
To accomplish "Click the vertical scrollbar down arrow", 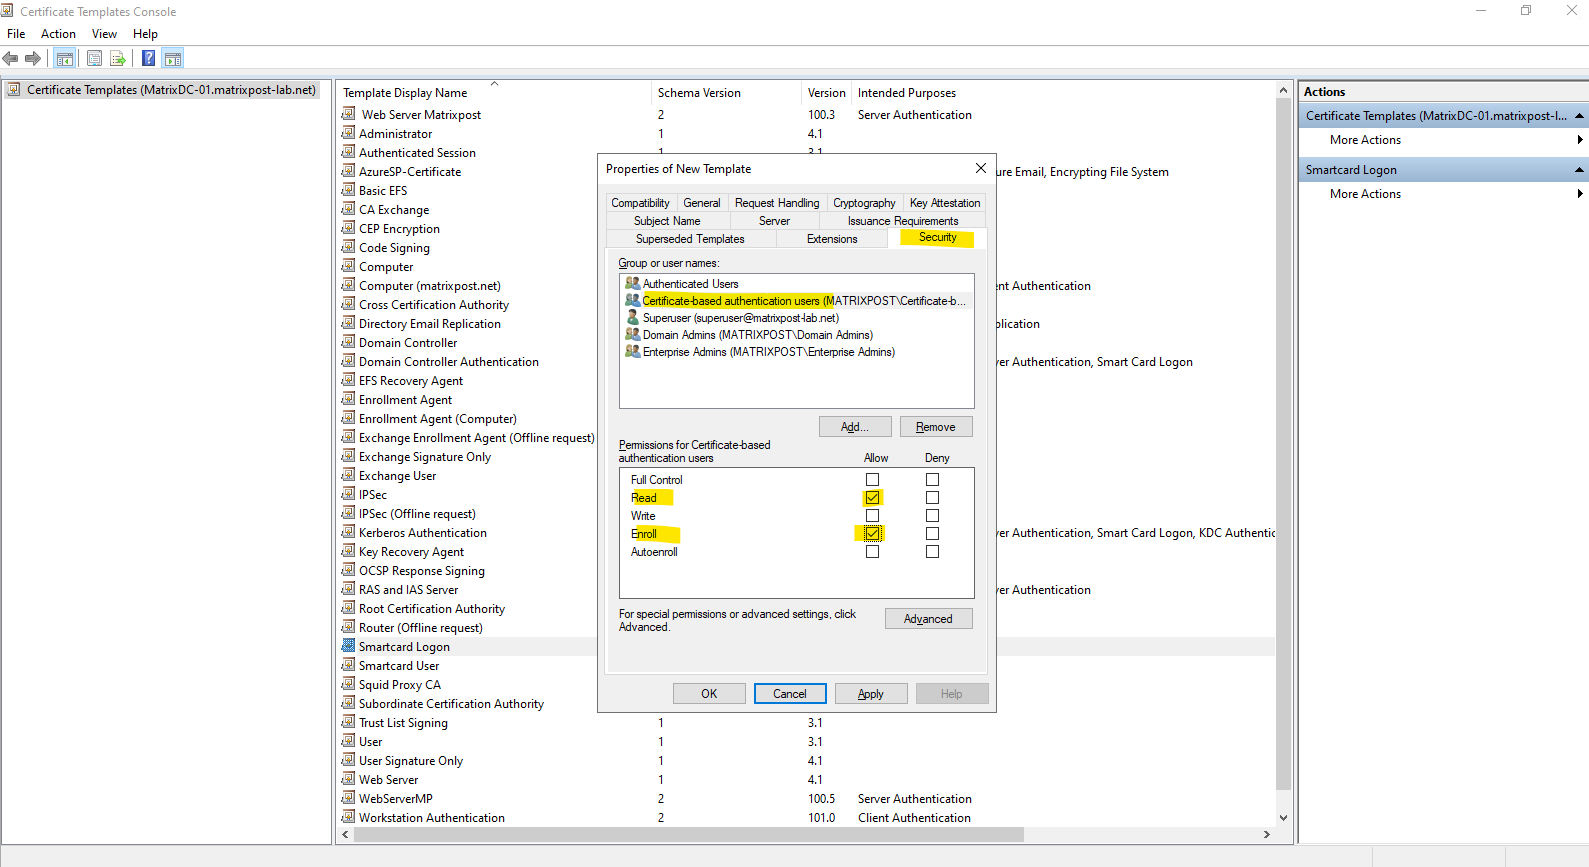I will pyautogui.click(x=1283, y=817).
